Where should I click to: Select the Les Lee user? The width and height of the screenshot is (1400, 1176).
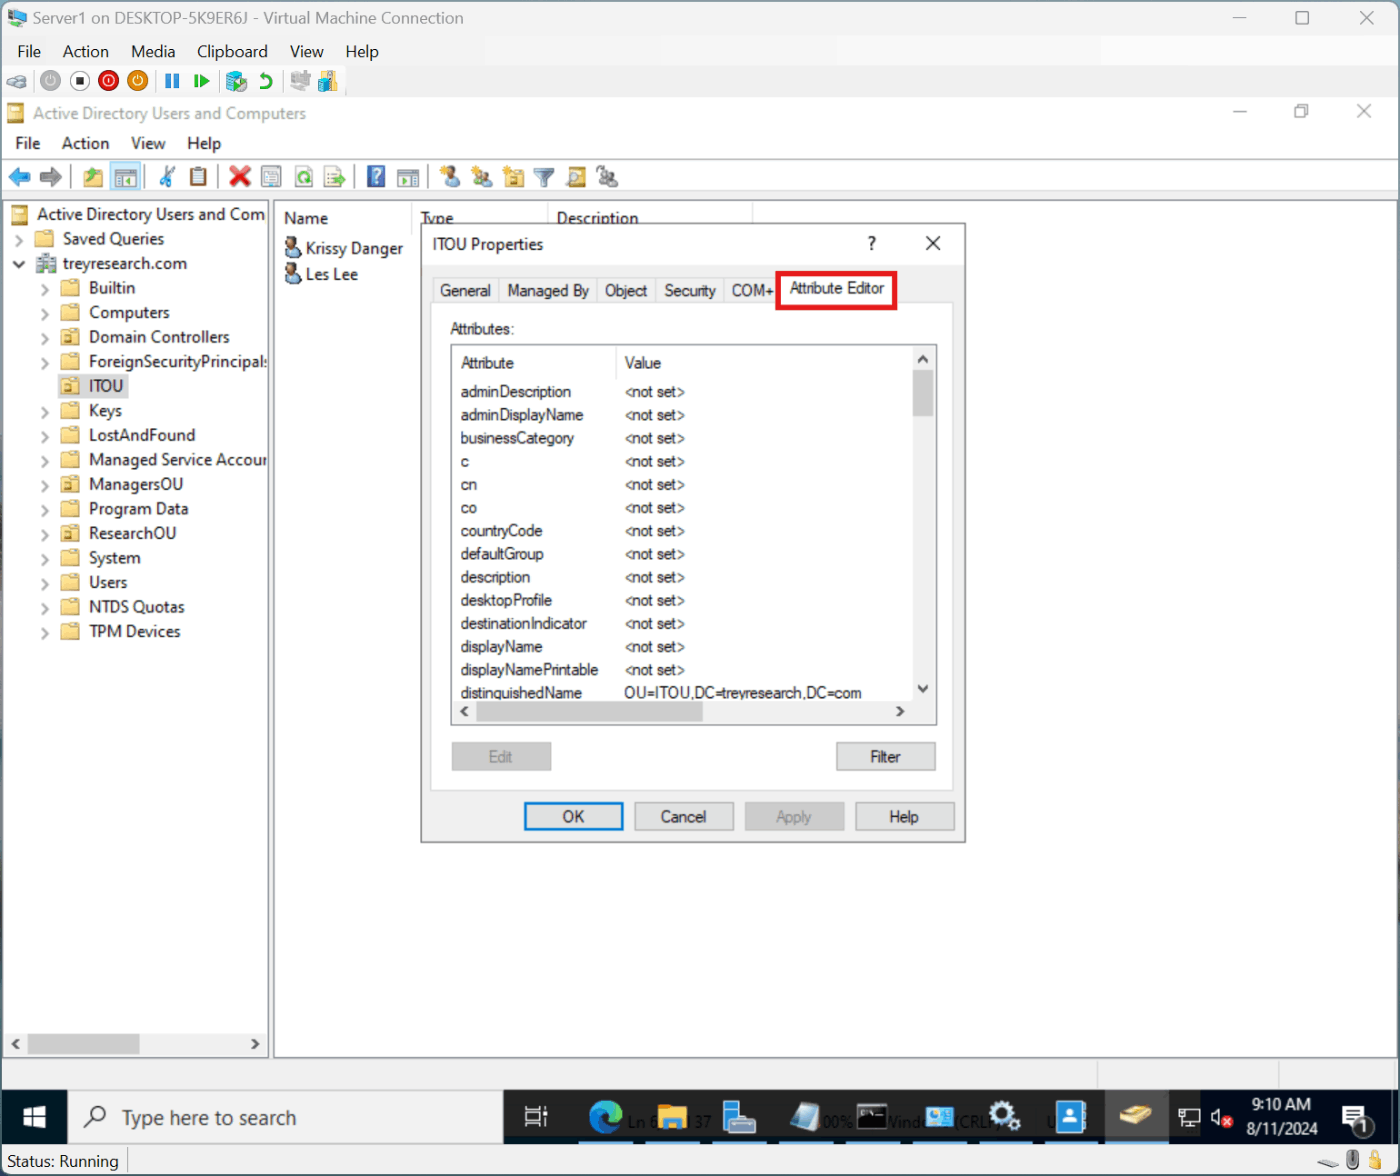pos(320,274)
